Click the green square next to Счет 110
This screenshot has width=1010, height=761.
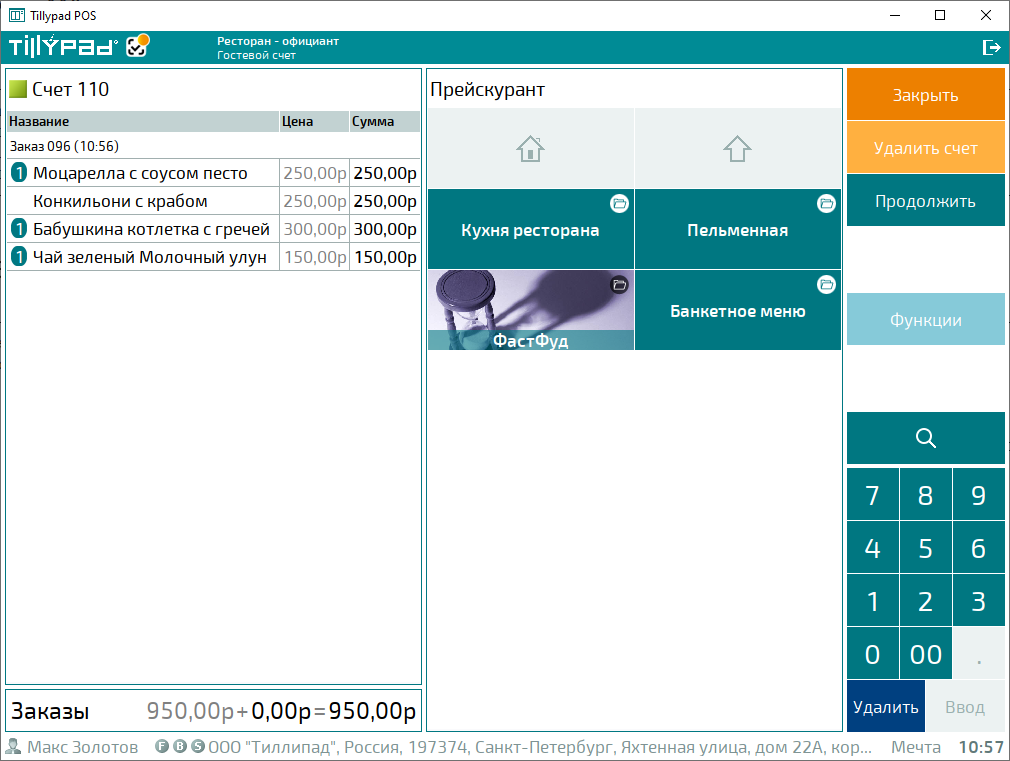[18, 89]
